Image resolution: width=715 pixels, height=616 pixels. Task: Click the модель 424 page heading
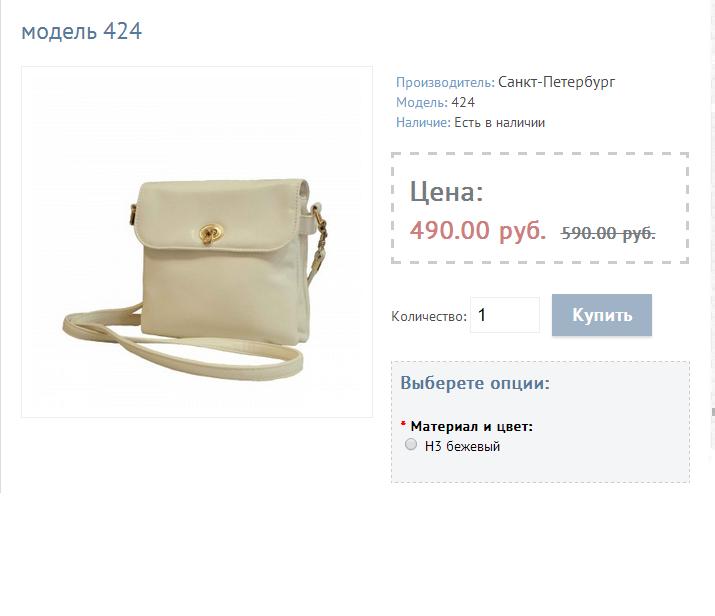tap(82, 32)
